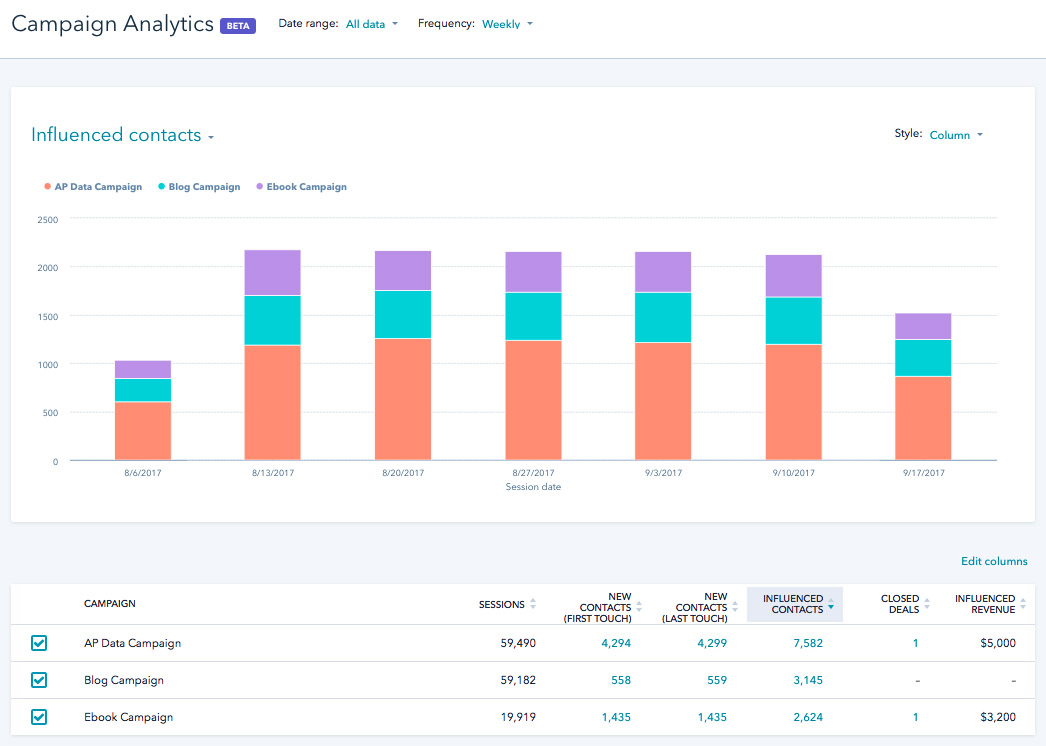Image resolution: width=1046 pixels, height=746 pixels.
Task: Deselect the Ebook Campaign checkbox
Action: (x=39, y=717)
